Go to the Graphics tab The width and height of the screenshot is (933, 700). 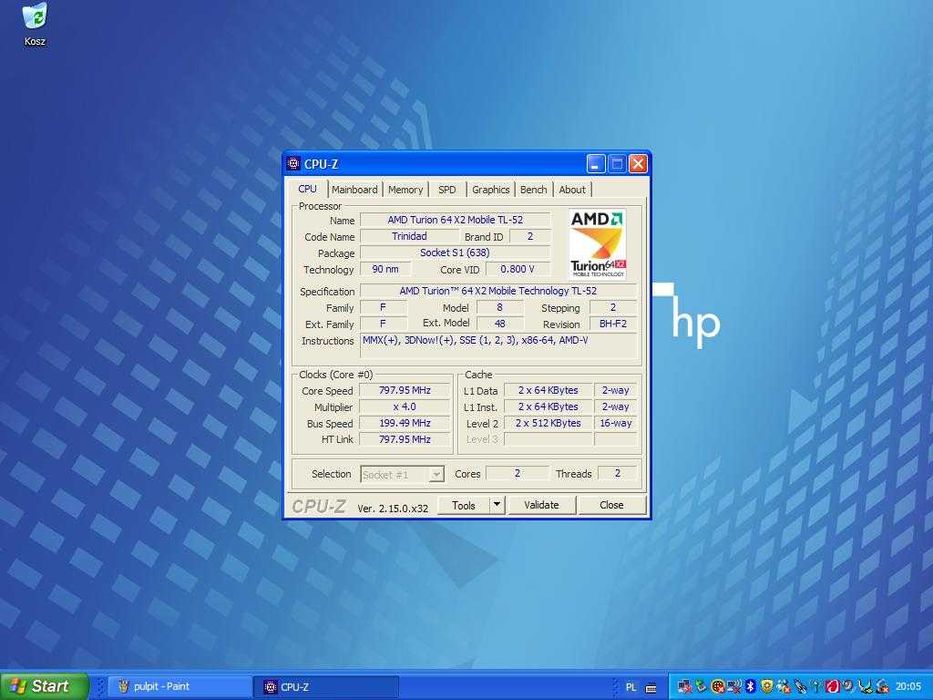(x=490, y=189)
